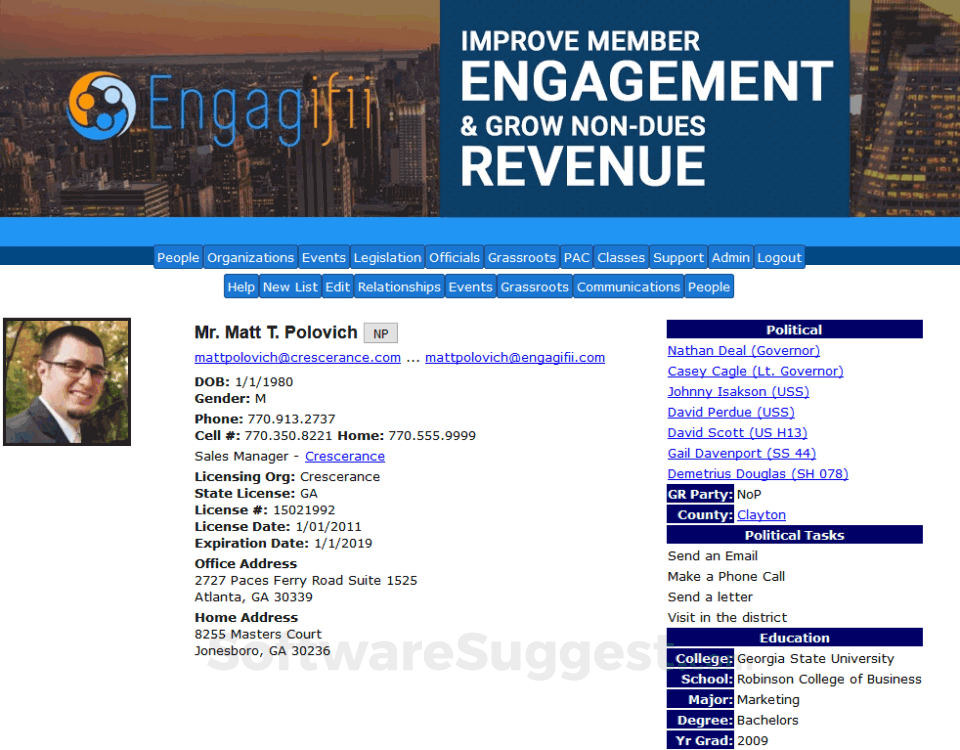Open the Crescerance organization link
The width and height of the screenshot is (960, 750).
[345, 456]
